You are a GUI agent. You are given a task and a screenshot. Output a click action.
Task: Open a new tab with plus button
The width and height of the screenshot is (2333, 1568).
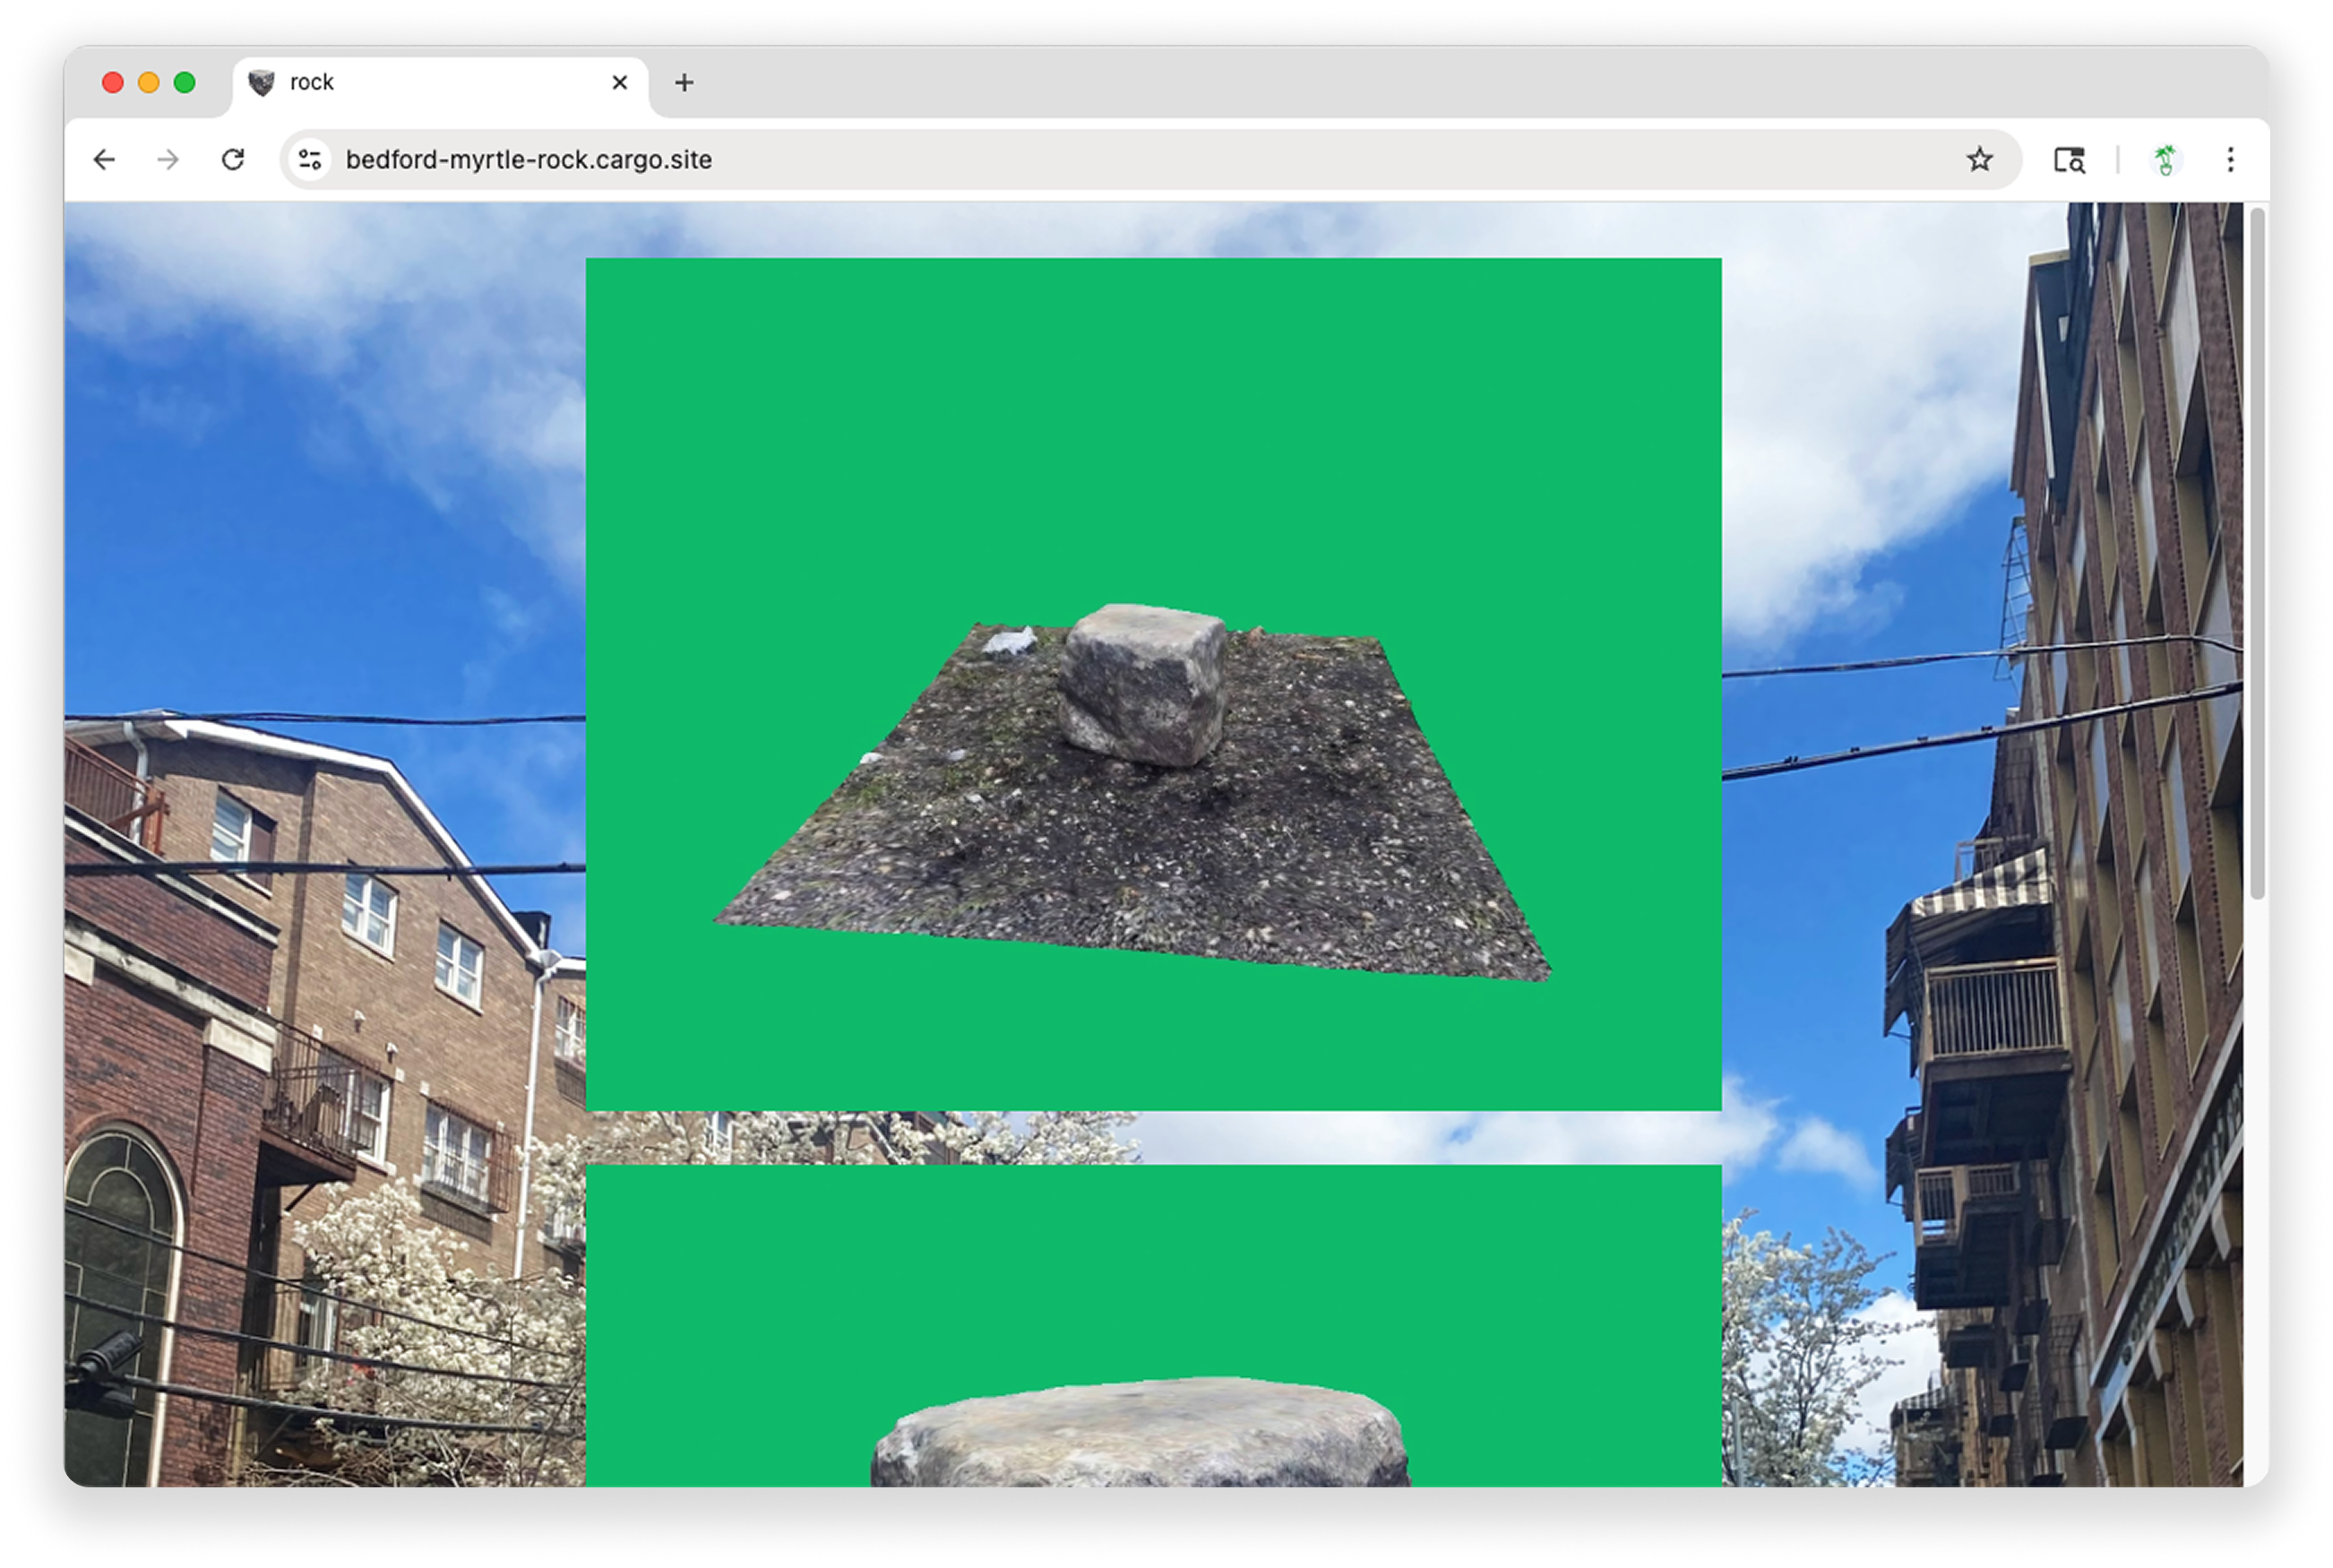pos(684,83)
